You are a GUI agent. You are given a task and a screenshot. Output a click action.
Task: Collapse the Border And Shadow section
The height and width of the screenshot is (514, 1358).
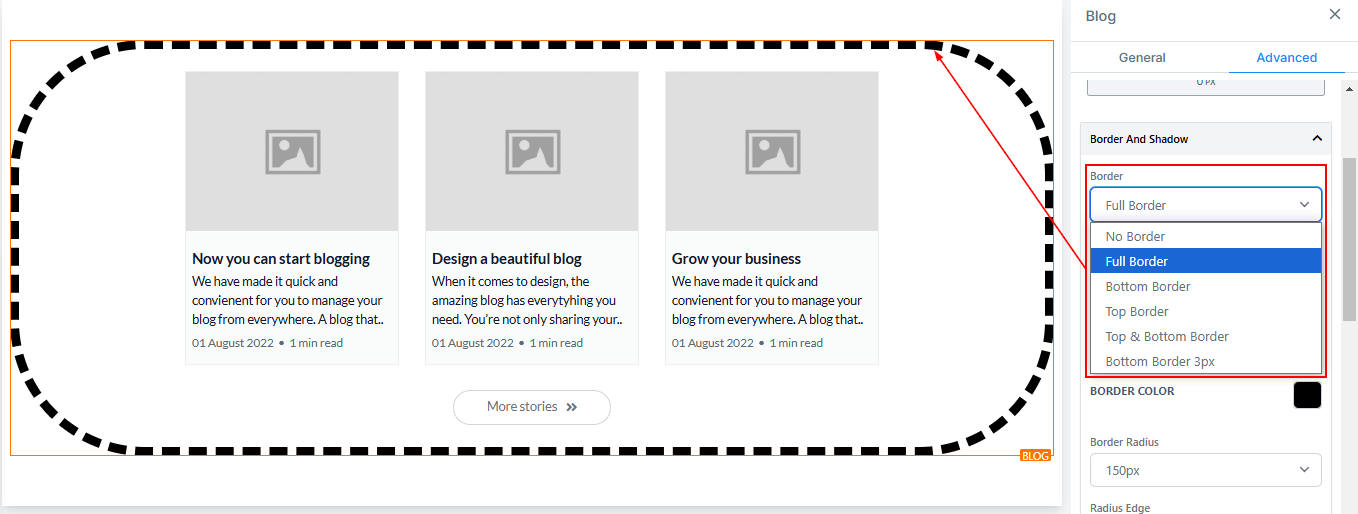coord(1316,139)
